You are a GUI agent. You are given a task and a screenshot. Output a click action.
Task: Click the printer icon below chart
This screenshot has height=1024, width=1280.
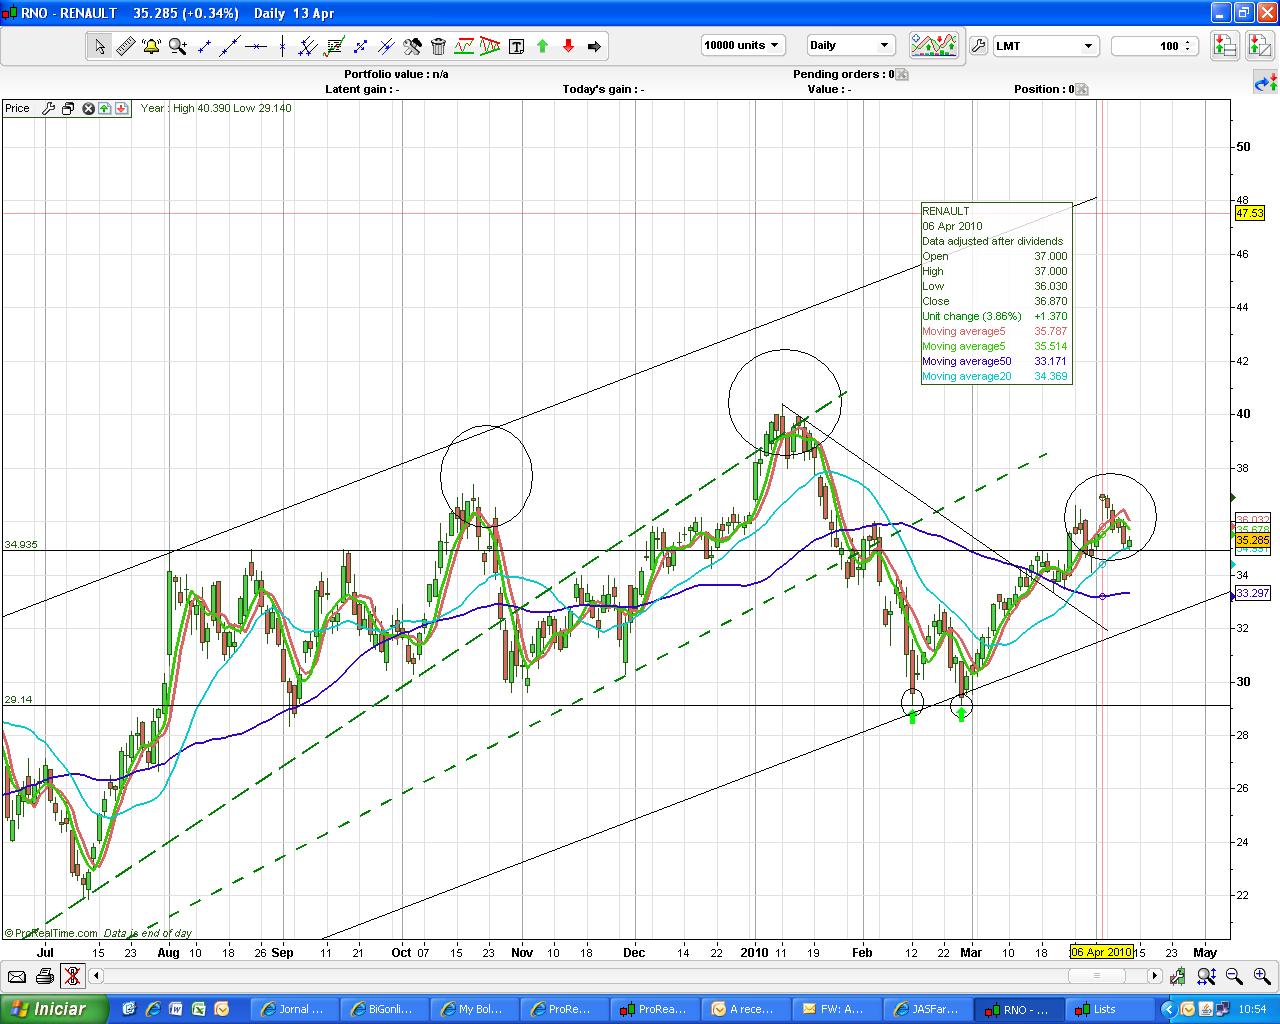[44, 976]
